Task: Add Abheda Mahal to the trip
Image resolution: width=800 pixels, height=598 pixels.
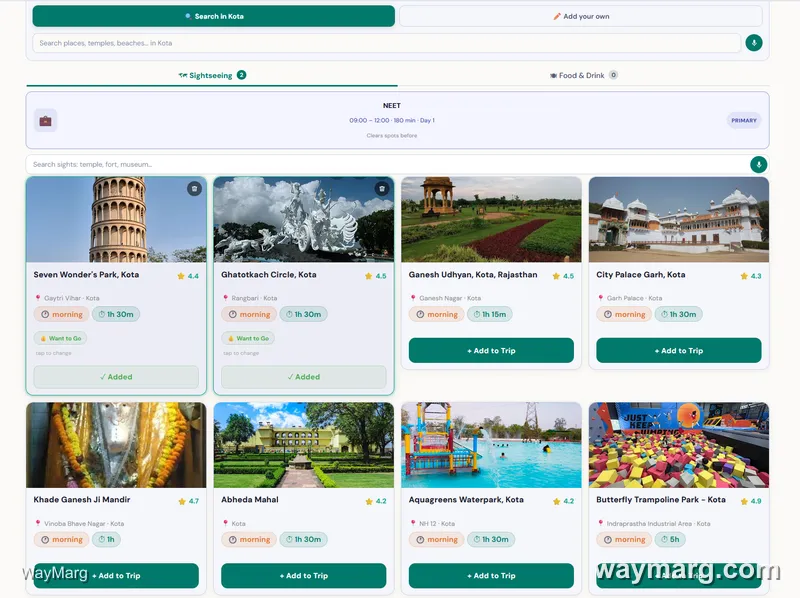Action: point(304,576)
